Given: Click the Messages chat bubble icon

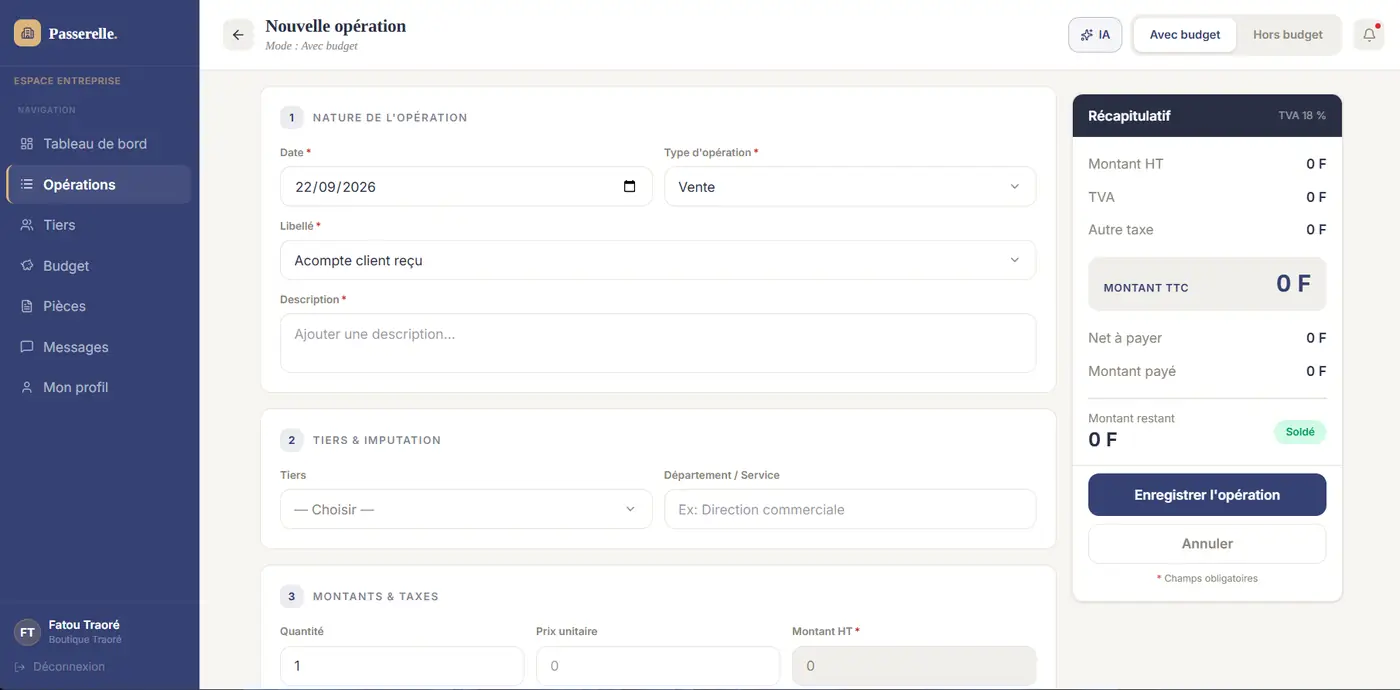Looking at the screenshot, I should (x=27, y=347).
